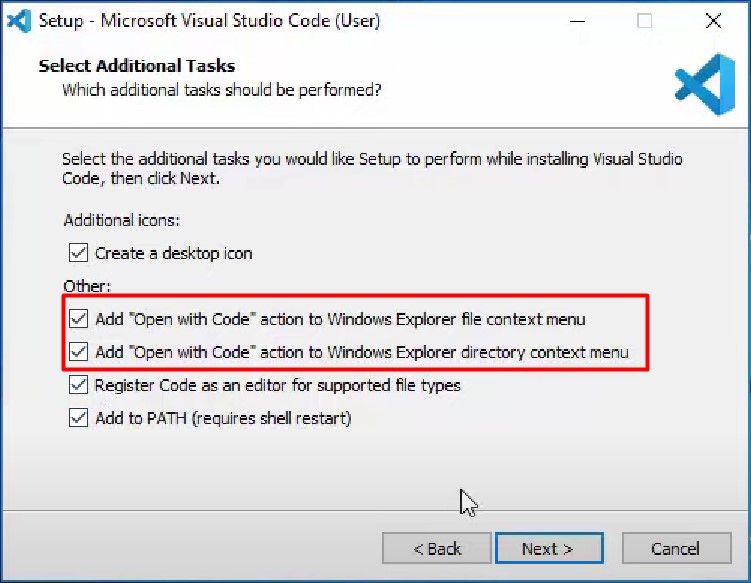The height and width of the screenshot is (583, 751).
Task: Disable the Add to PATH checkbox
Action: [78, 418]
